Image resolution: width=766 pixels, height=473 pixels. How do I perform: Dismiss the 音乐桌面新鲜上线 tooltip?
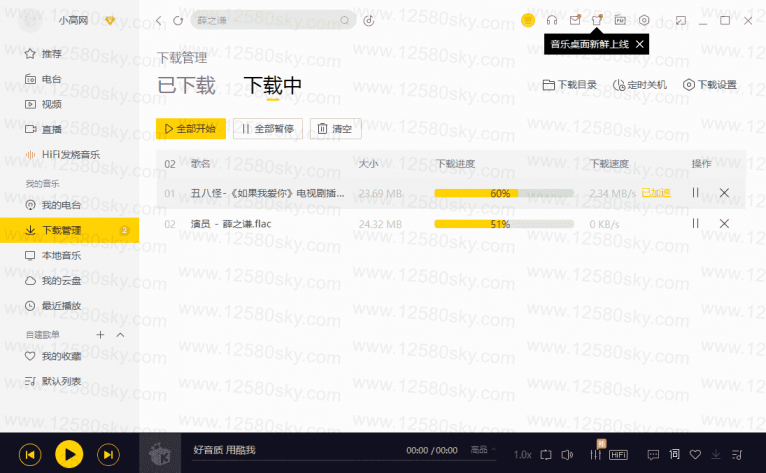(x=639, y=44)
